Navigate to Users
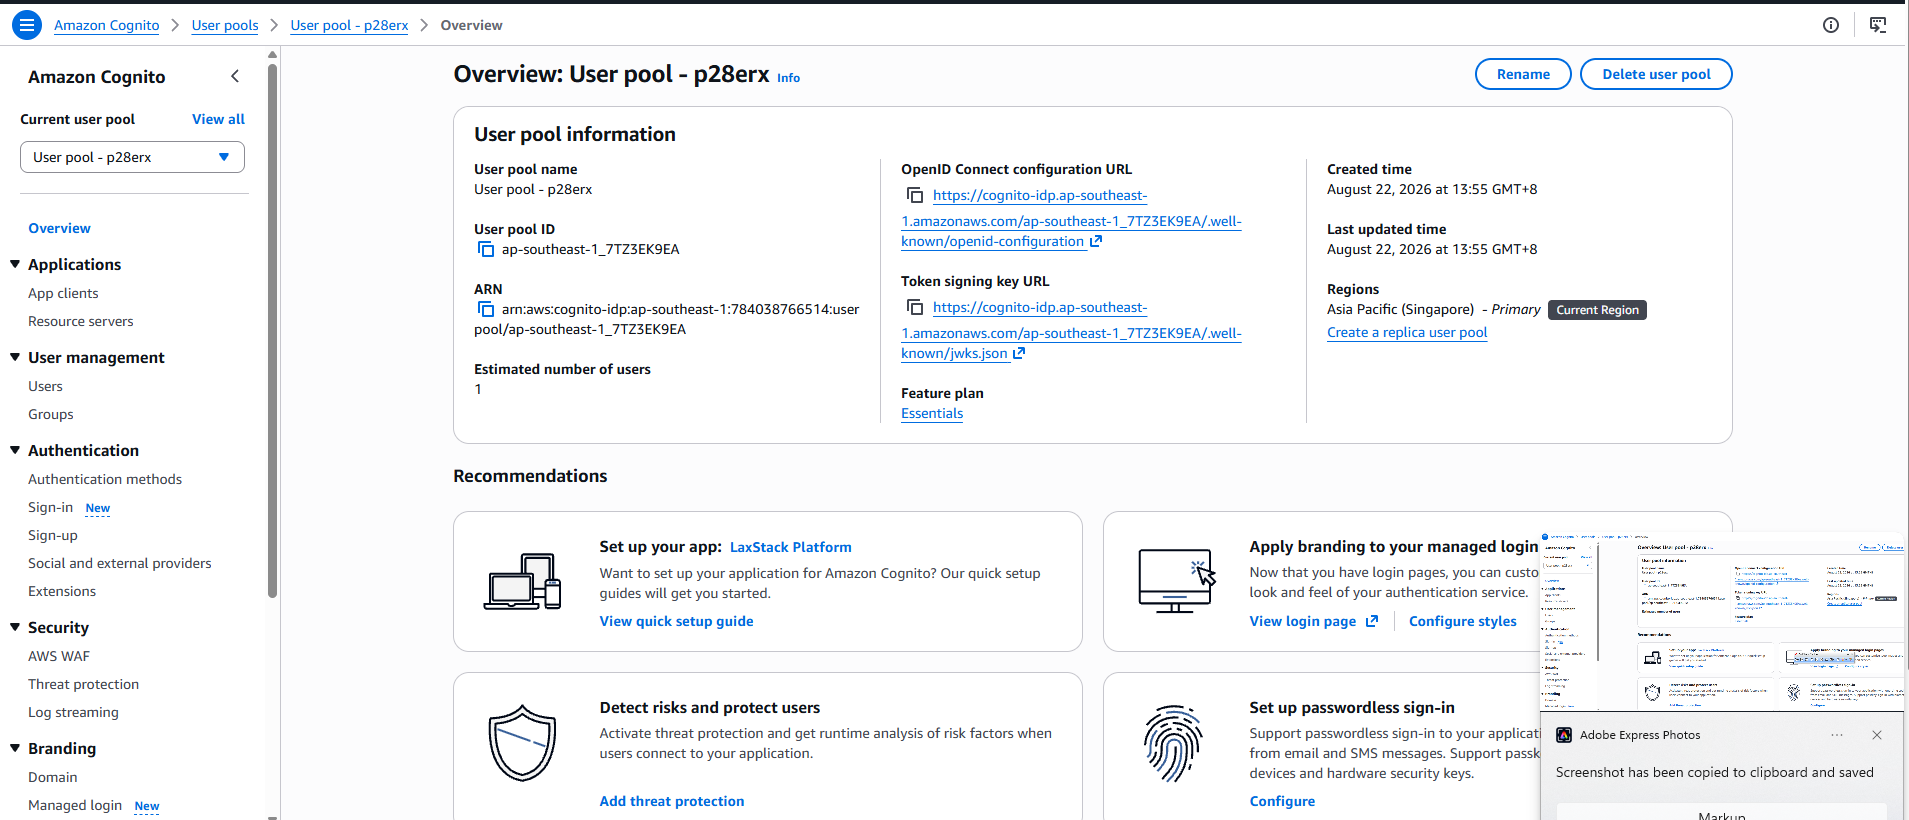This screenshot has height=820, width=1909. [45, 386]
